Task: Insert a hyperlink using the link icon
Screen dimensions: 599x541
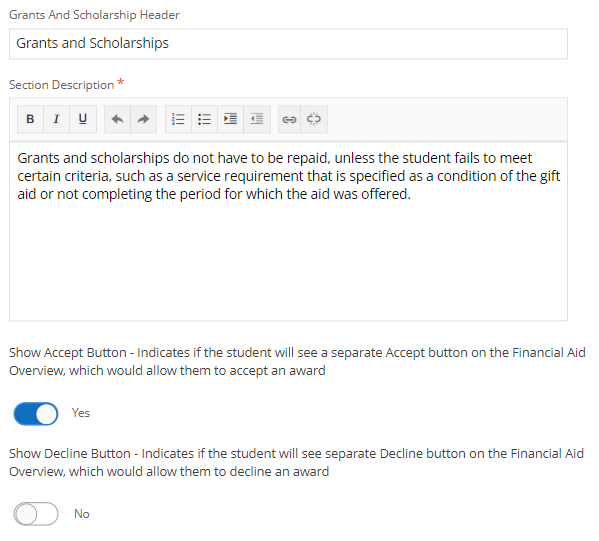Action: [289, 119]
